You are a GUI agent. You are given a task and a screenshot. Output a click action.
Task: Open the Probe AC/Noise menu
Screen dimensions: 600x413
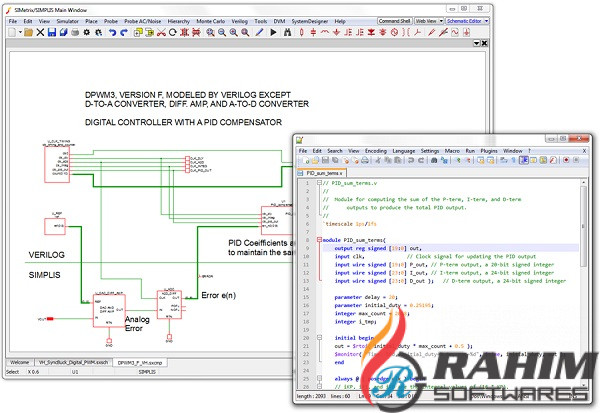[x=143, y=21]
